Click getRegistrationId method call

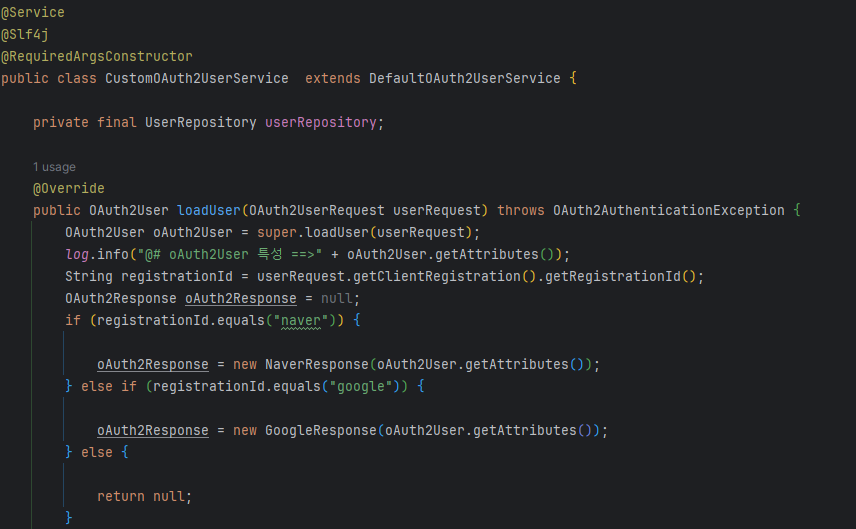pyautogui.click(x=613, y=277)
